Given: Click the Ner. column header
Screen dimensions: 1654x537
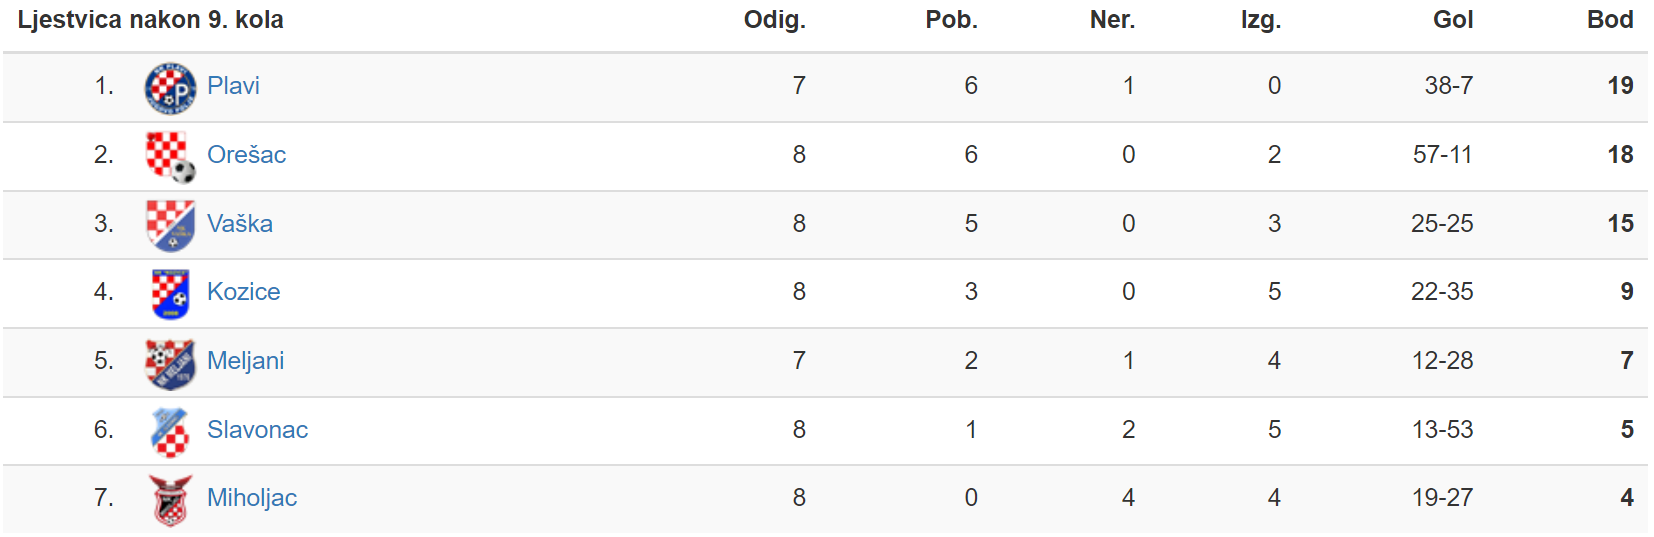Looking at the screenshot, I should coord(1112,20).
